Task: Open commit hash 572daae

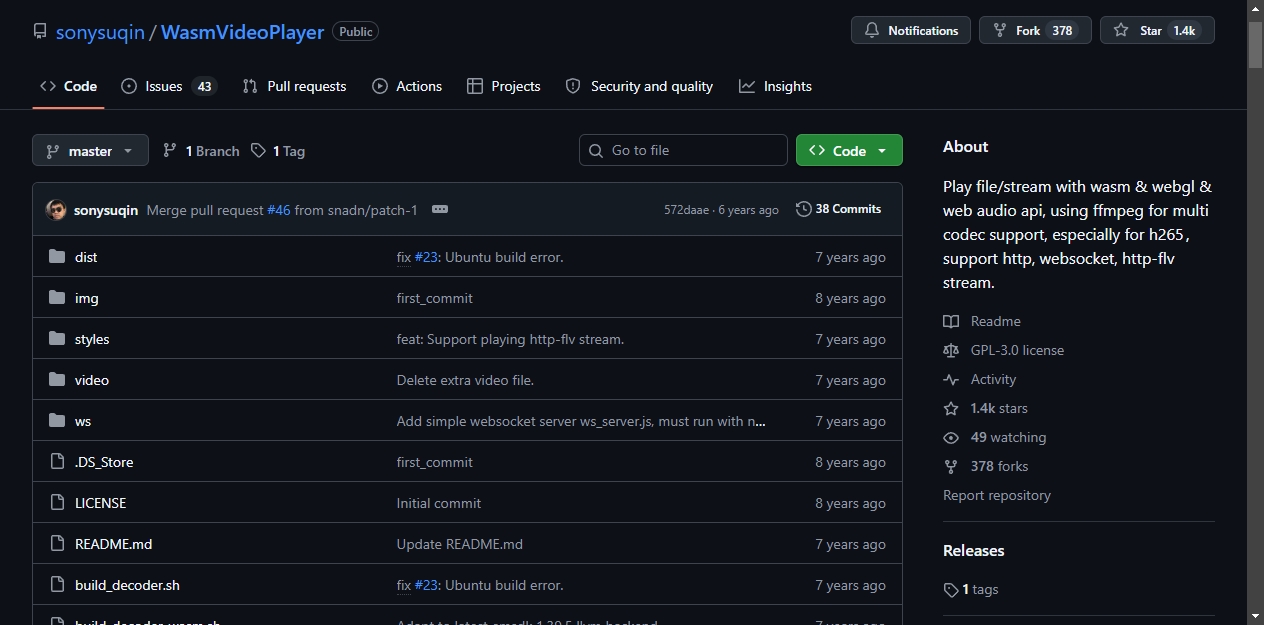Action: tap(686, 210)
